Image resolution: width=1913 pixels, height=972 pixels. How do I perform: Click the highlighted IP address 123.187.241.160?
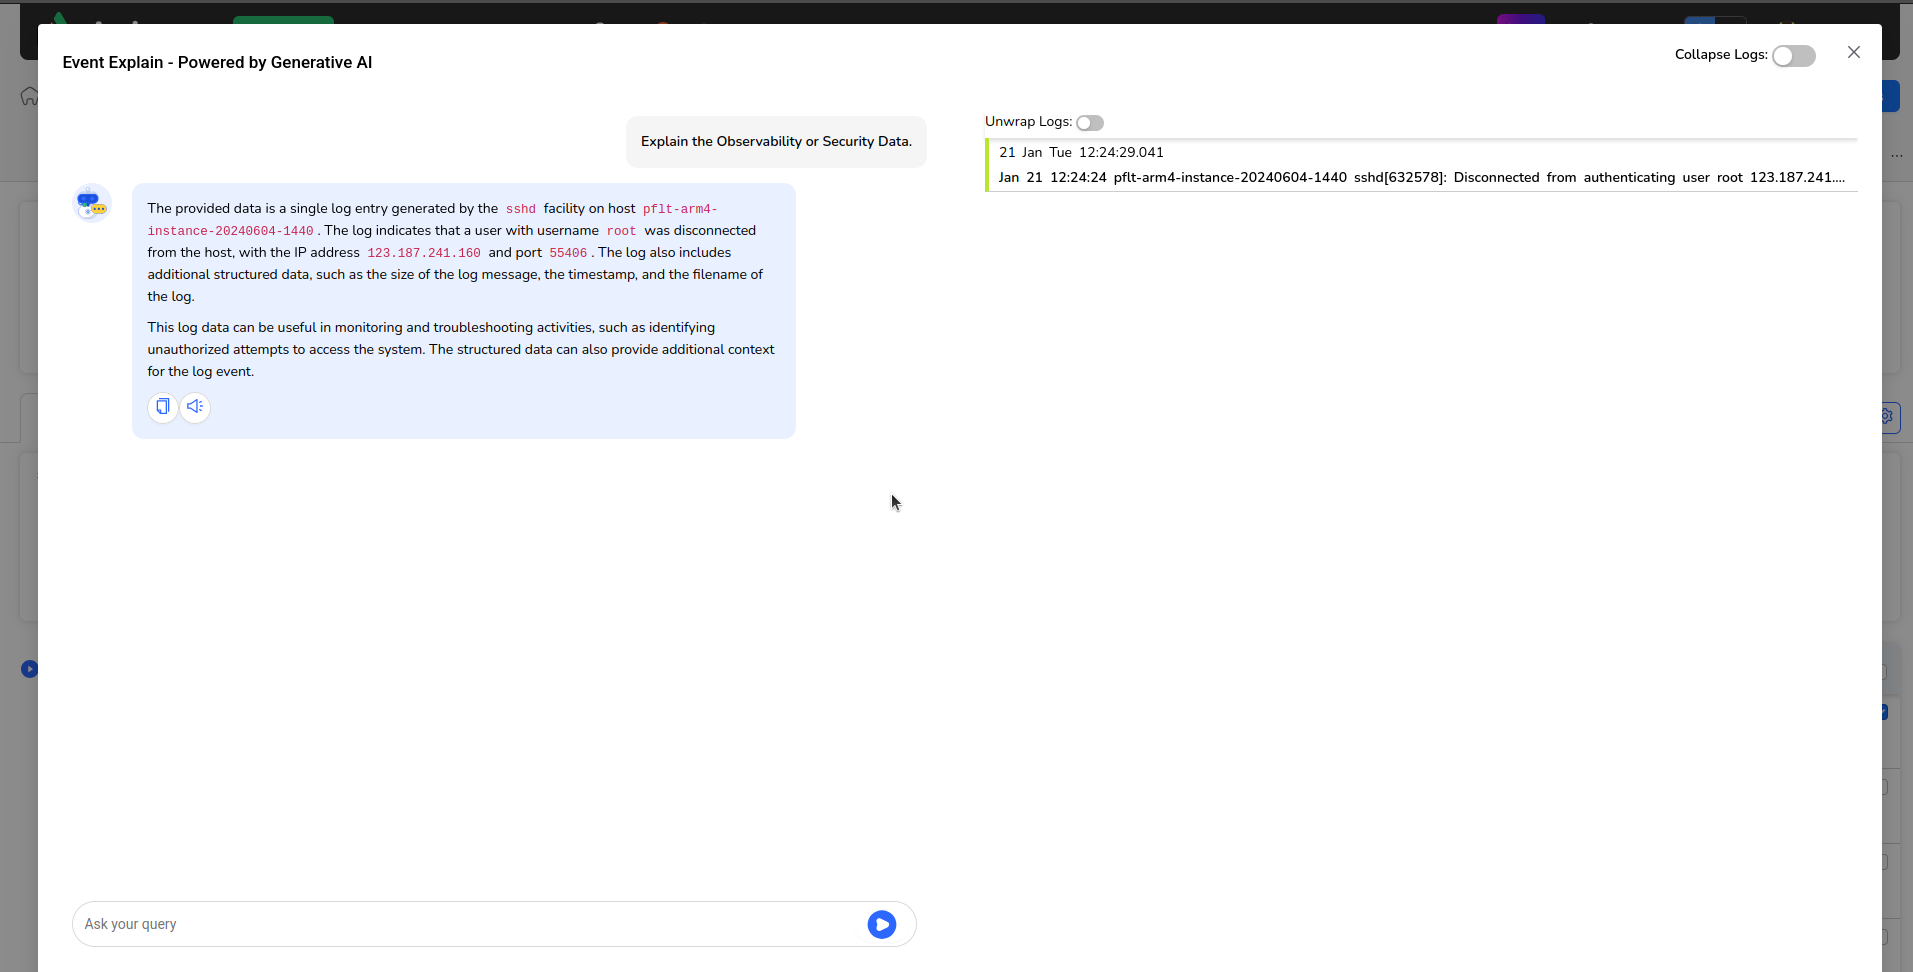[x=423, y=253]
